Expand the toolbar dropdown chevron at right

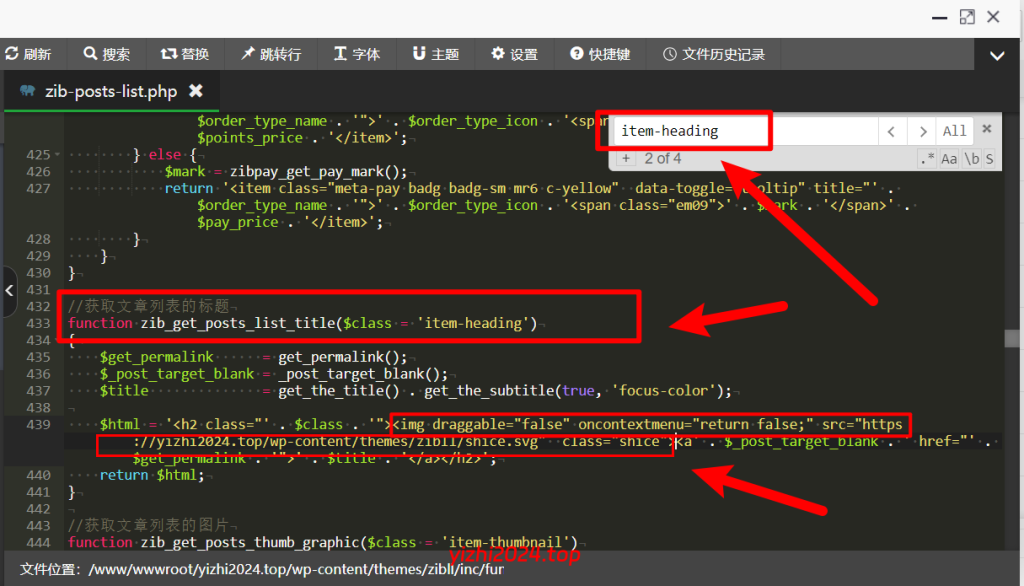[997, 56]
